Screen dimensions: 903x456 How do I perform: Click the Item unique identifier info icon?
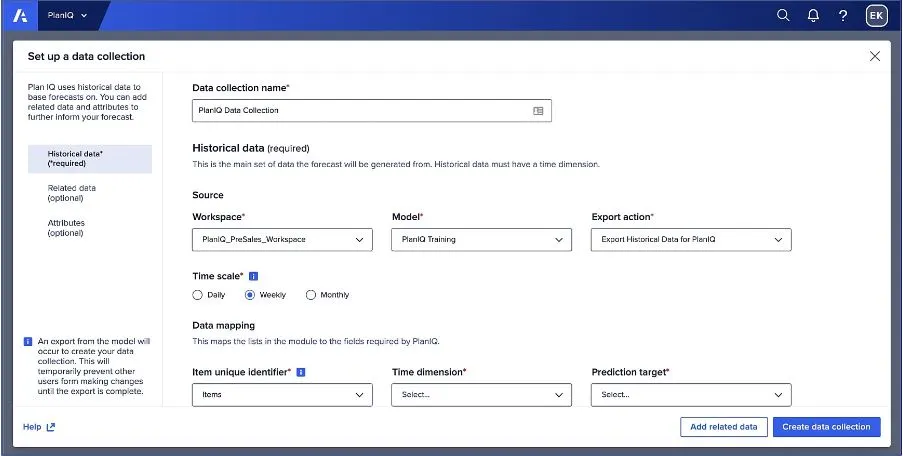pos(301,373)
